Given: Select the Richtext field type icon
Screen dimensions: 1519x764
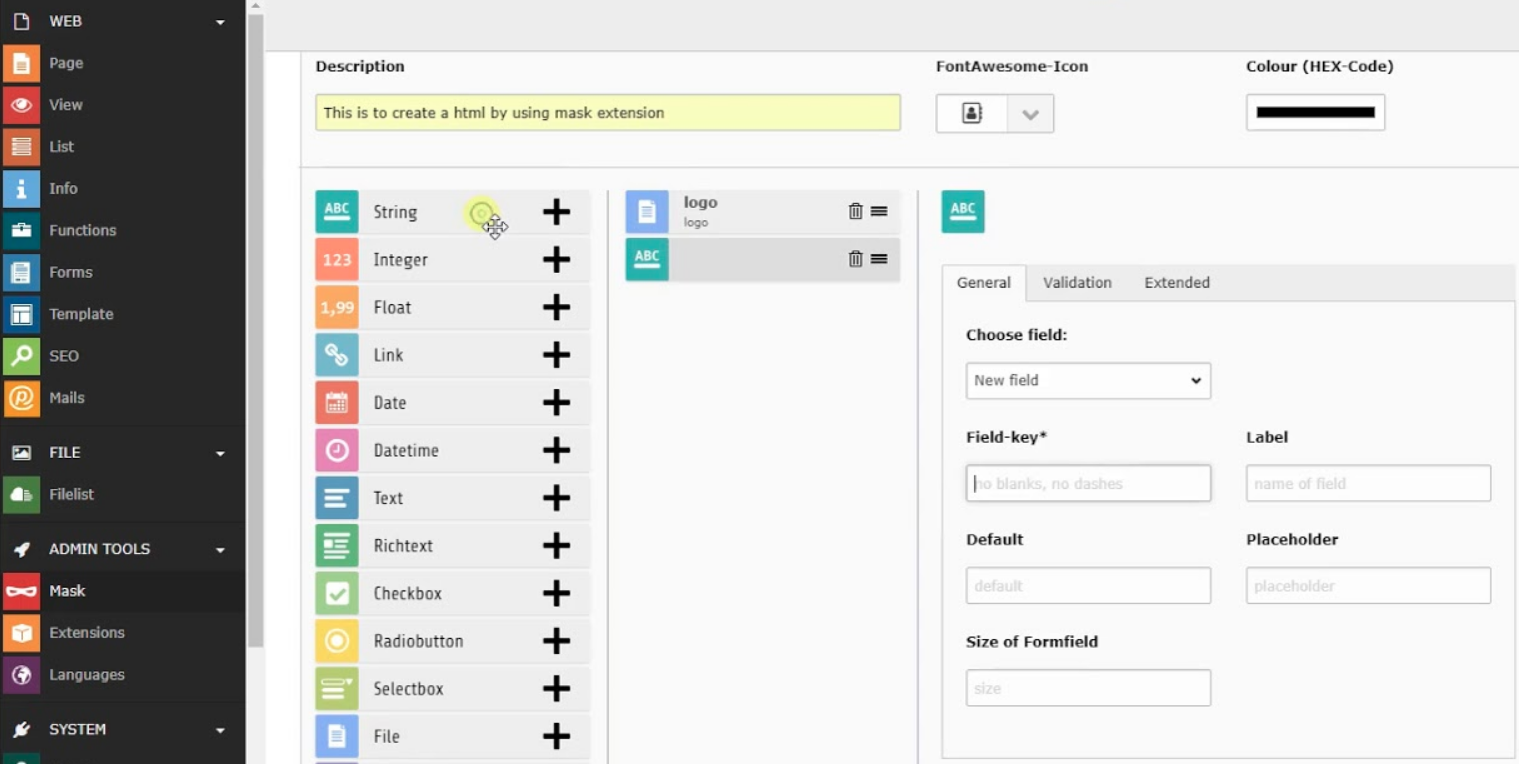Looking at the screenshot, I should [x=337, y=546].
